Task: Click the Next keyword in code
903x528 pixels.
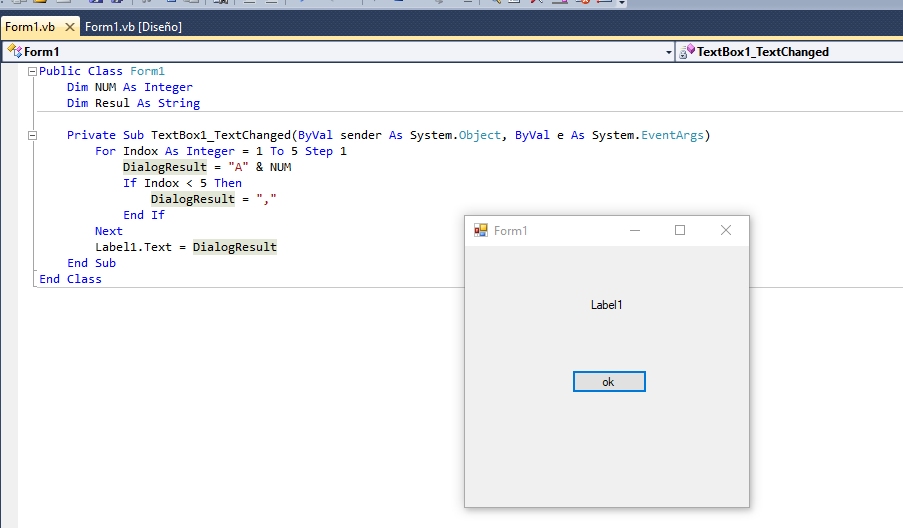Action: pos(109,231)
